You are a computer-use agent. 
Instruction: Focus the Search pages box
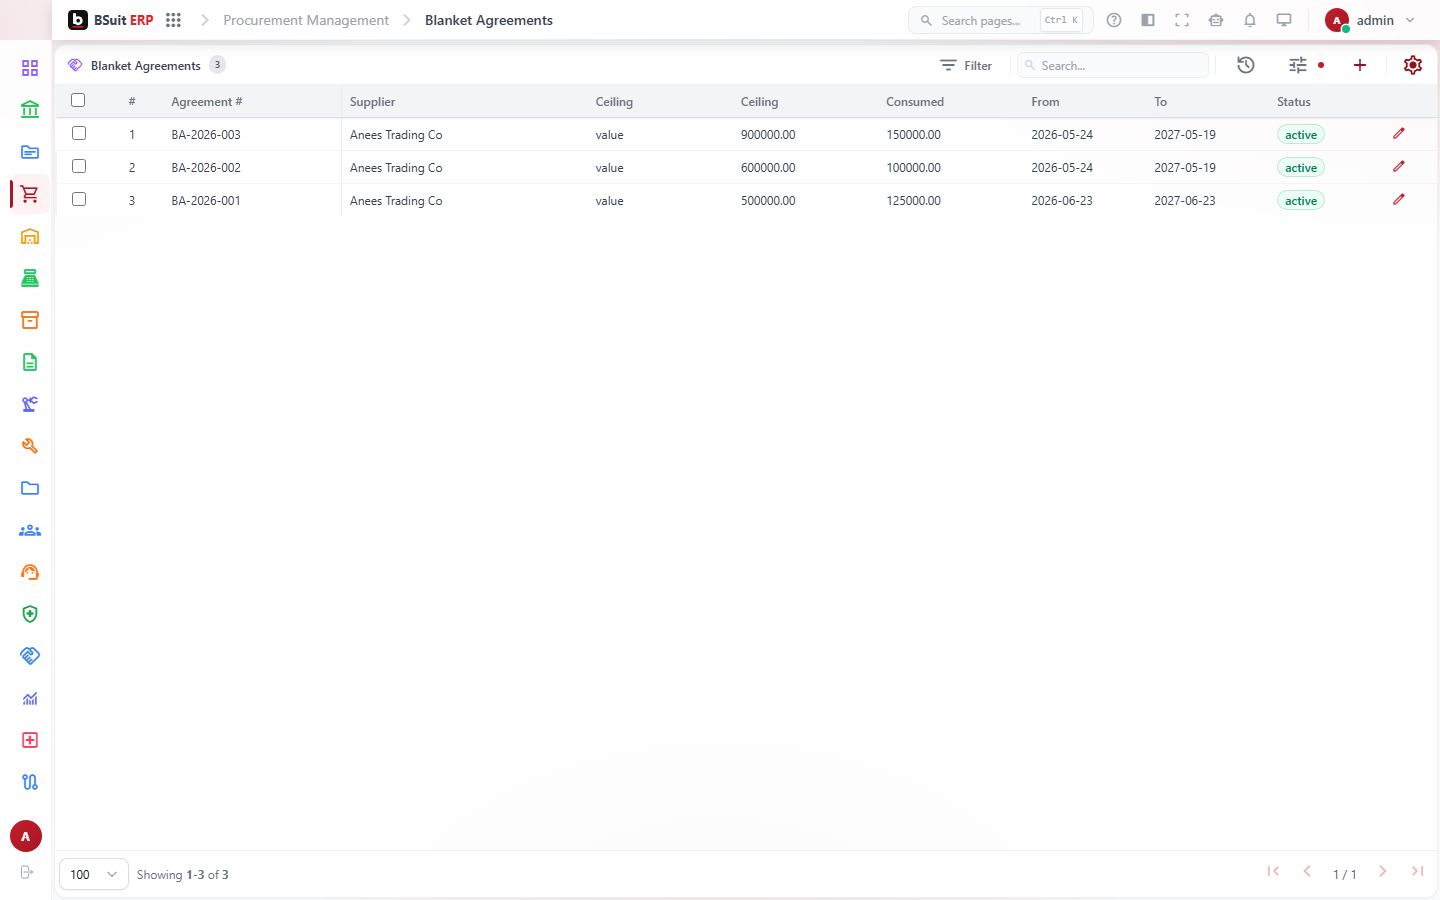1000,20
